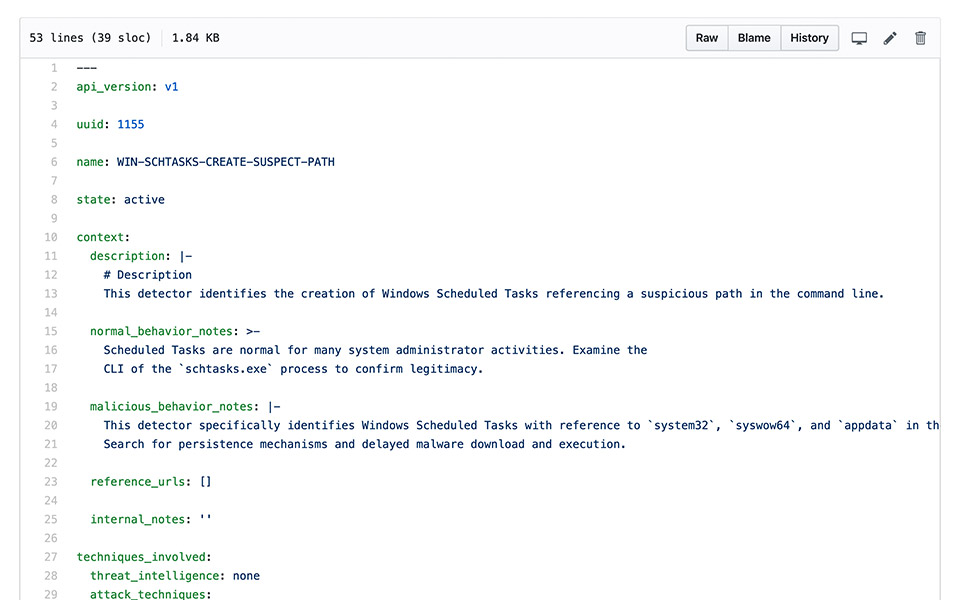The width and height of the screenshot is (960, 600).
Task: Select line number 4 for uuid
Action: (54, 124)
